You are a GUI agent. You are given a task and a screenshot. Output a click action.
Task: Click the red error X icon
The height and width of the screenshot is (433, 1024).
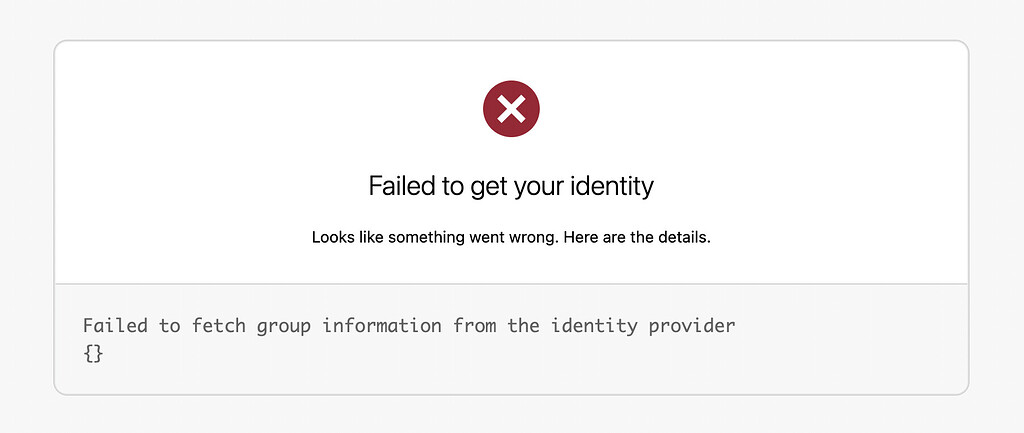[511, 109]
